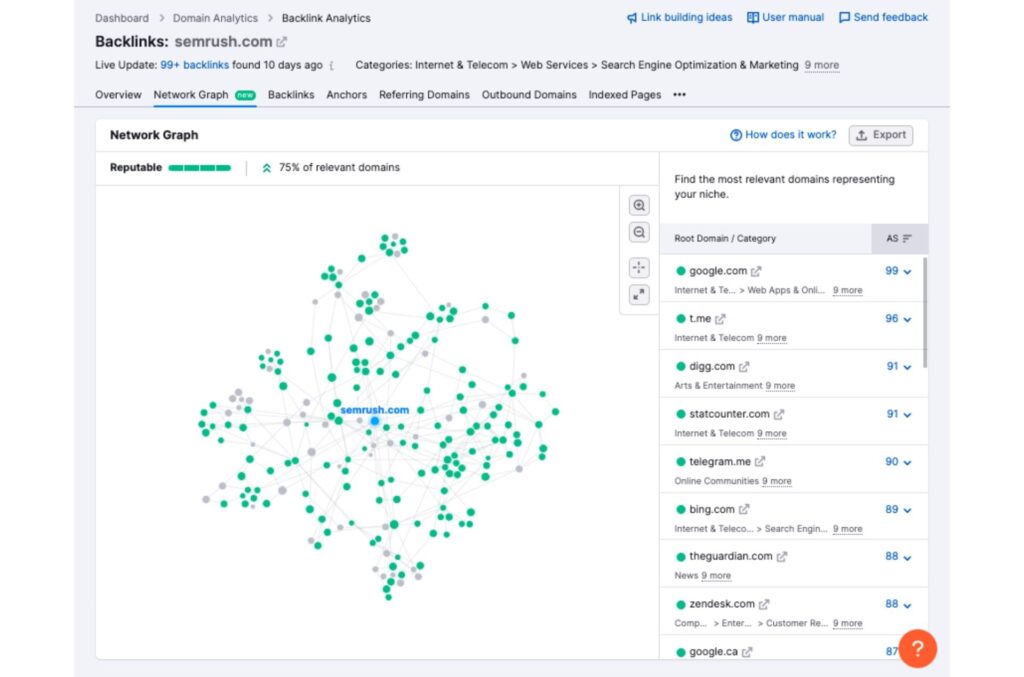Click the external link icon next to google.com
Image resolution: width=1024 pixels, height=677 pixels.
pyautogui.click(x=755, y=270)
